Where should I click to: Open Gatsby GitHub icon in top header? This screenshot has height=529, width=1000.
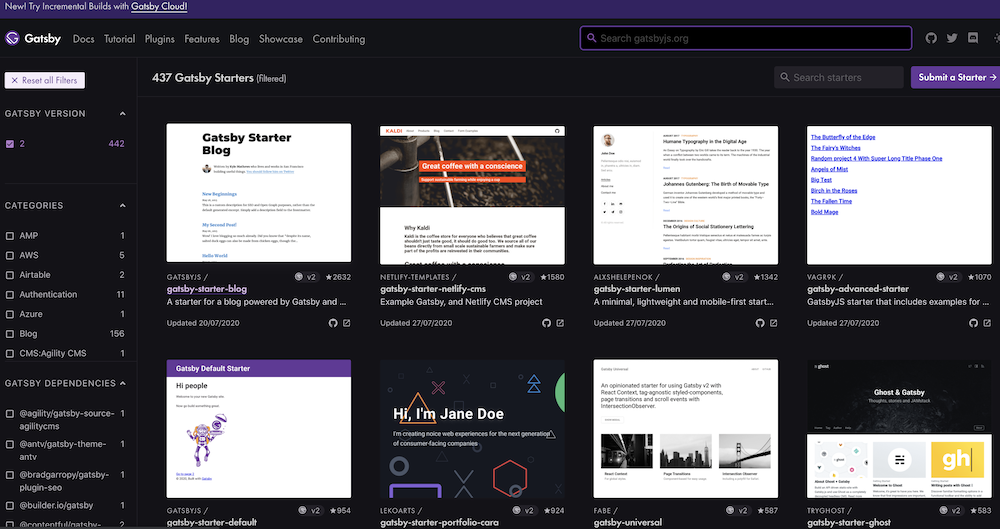coord(931,38)
